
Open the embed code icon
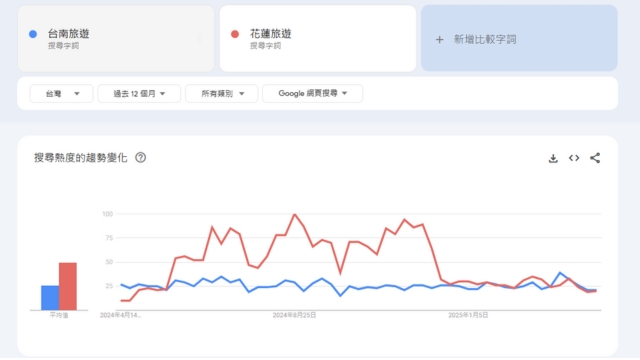pyautogui.click(x=574, y=158)
